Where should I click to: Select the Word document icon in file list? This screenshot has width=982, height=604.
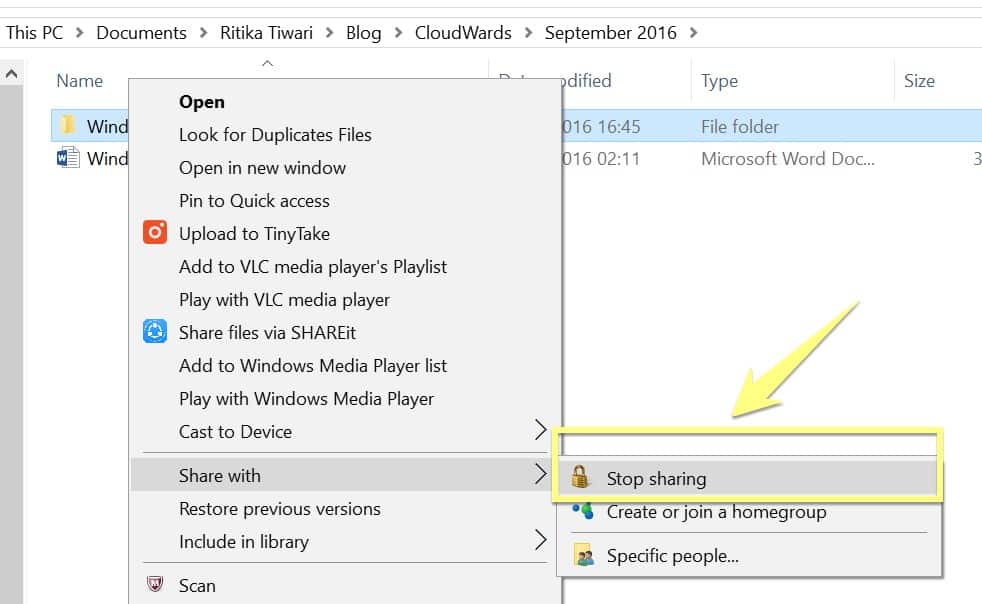[68, 157]
